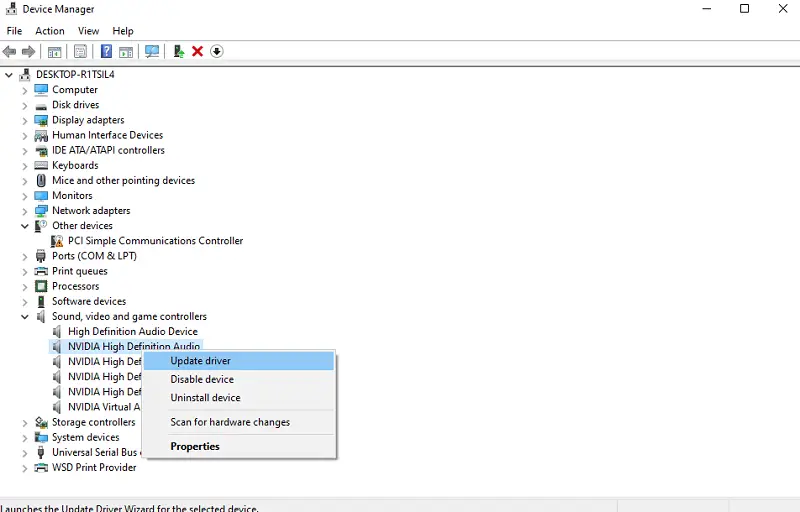This screenshot has width=800, height=512.
Task: Open the Action menu
Action: coord(49,31)
